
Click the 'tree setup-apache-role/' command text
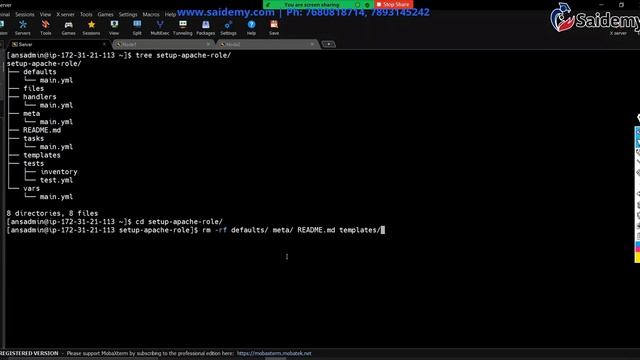[183, 55]
